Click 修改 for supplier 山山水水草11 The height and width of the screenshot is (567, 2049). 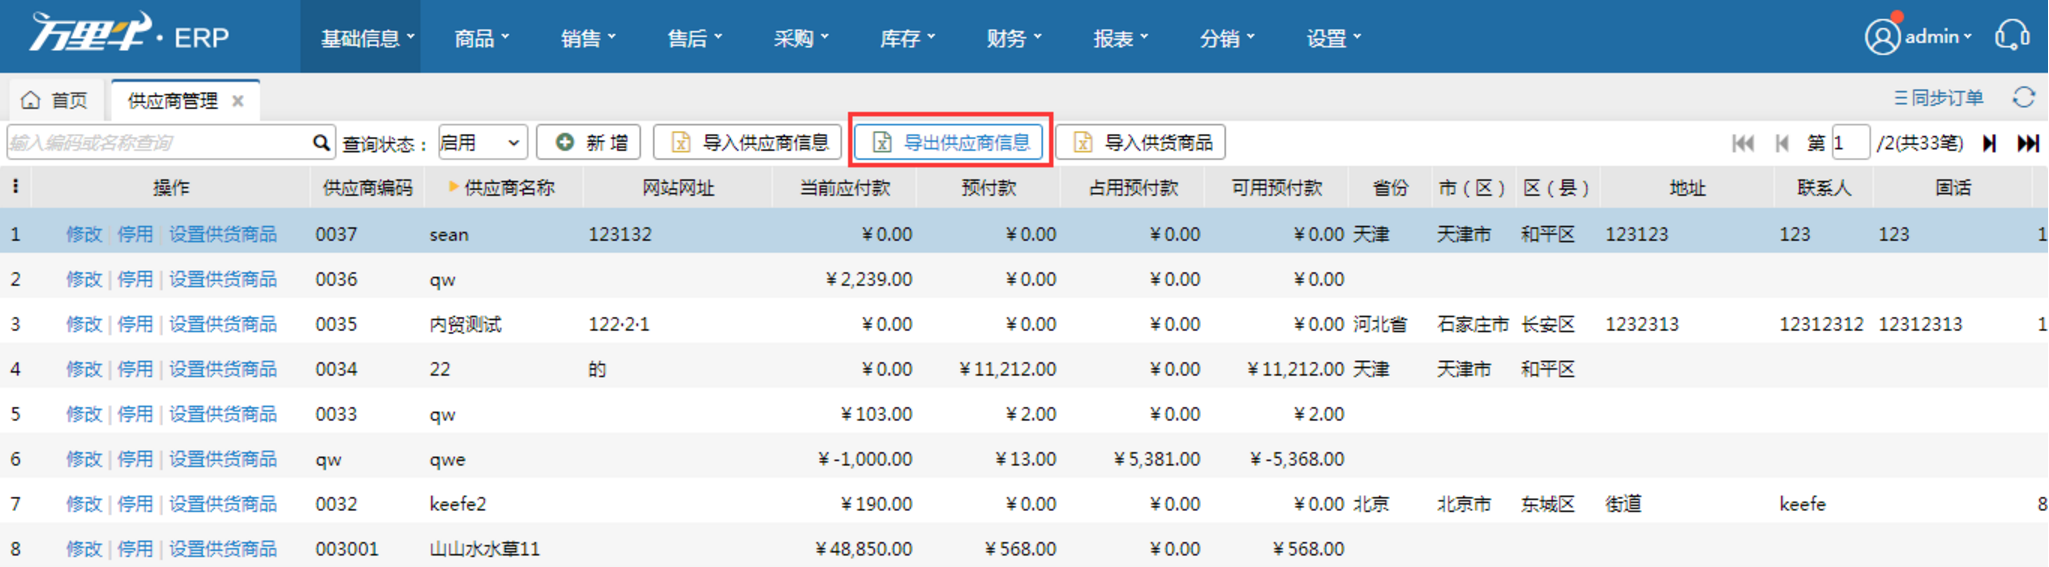pos(84,549)
